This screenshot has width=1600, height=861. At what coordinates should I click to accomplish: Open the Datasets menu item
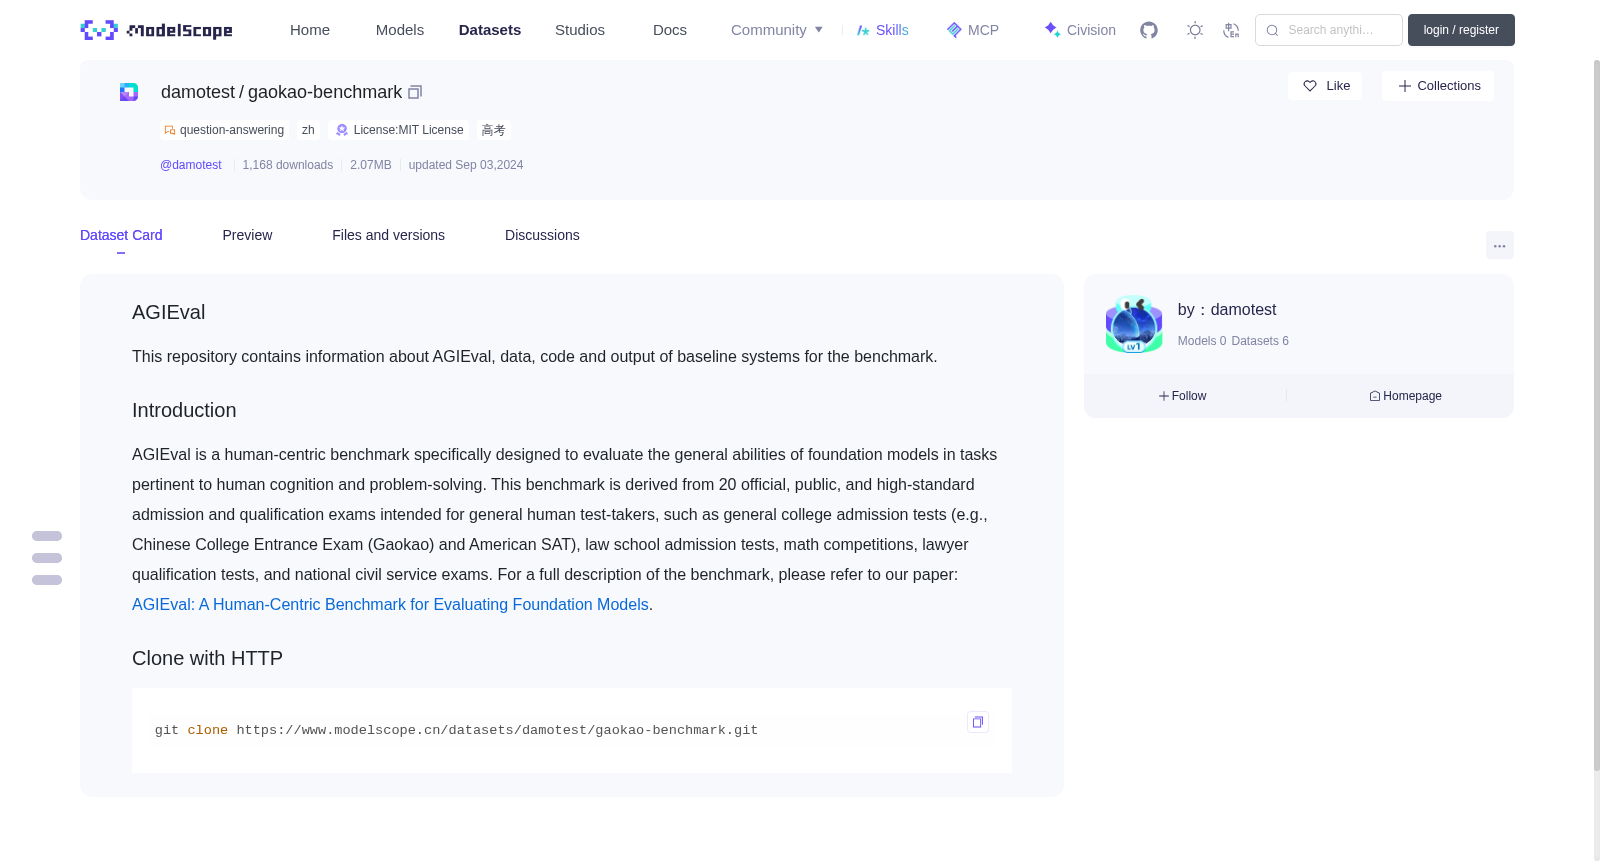click(490, 30)
